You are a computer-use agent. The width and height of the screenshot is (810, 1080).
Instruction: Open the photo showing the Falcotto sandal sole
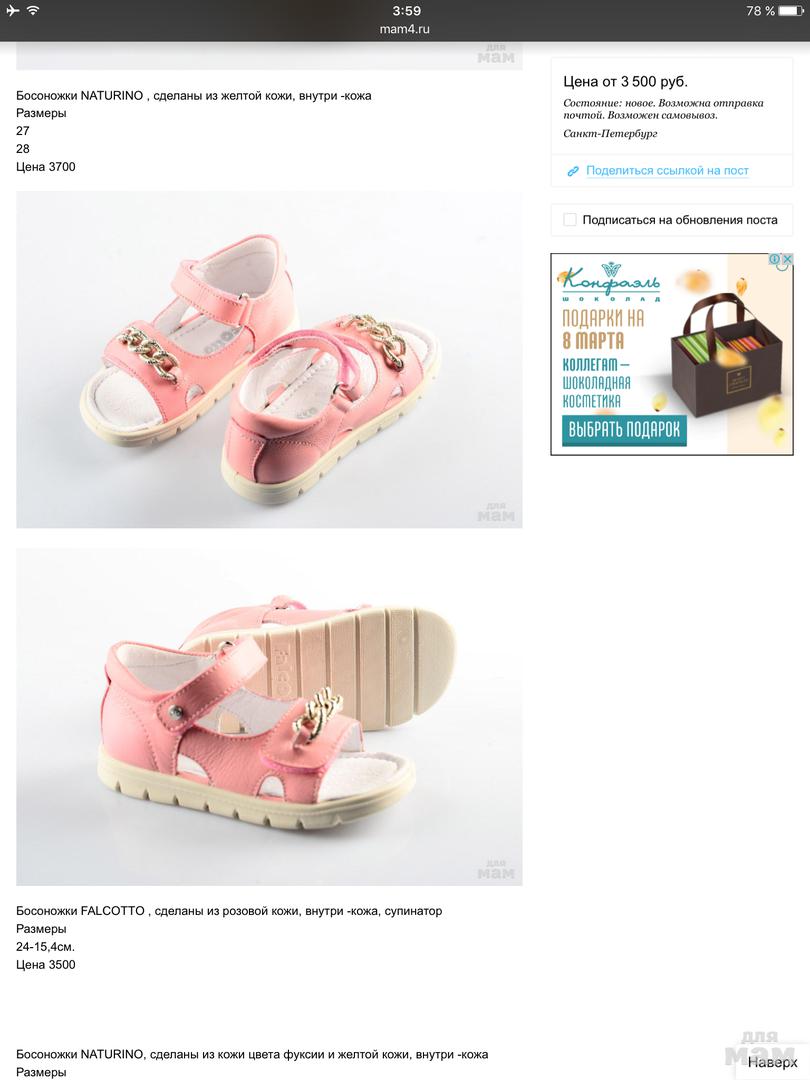pyautogui.click(x=269, y=717)
